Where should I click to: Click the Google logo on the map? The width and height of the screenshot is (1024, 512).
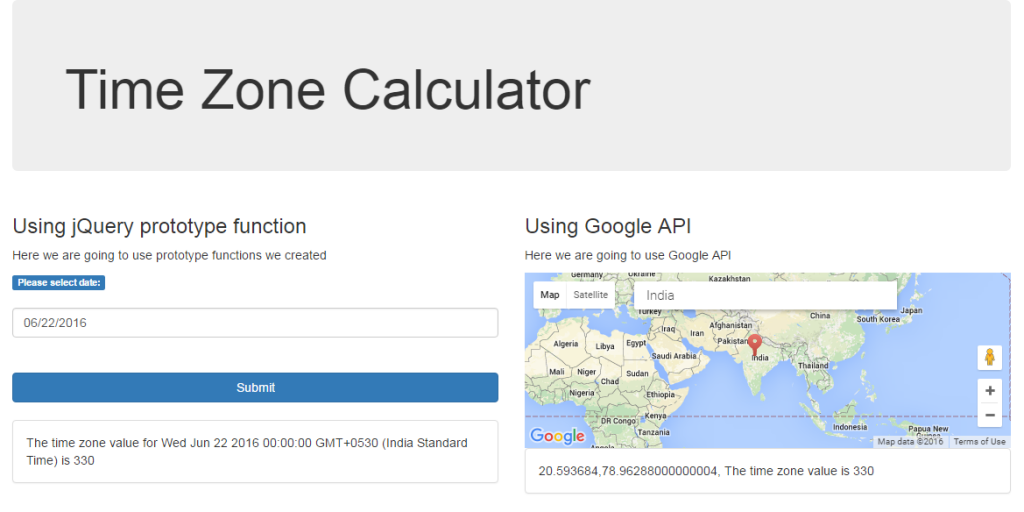(x=557, y=436)
